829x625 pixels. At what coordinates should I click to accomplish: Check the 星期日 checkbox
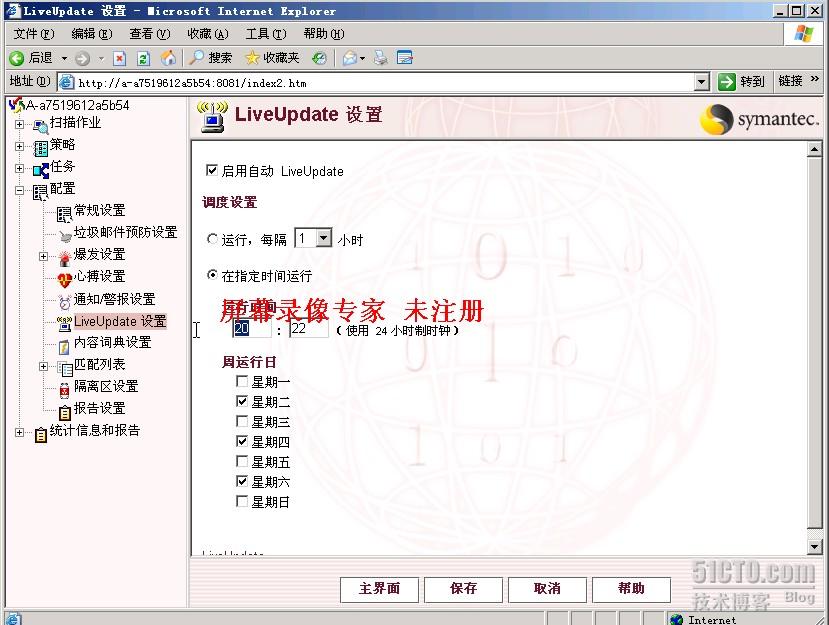[x=242, y=501]
